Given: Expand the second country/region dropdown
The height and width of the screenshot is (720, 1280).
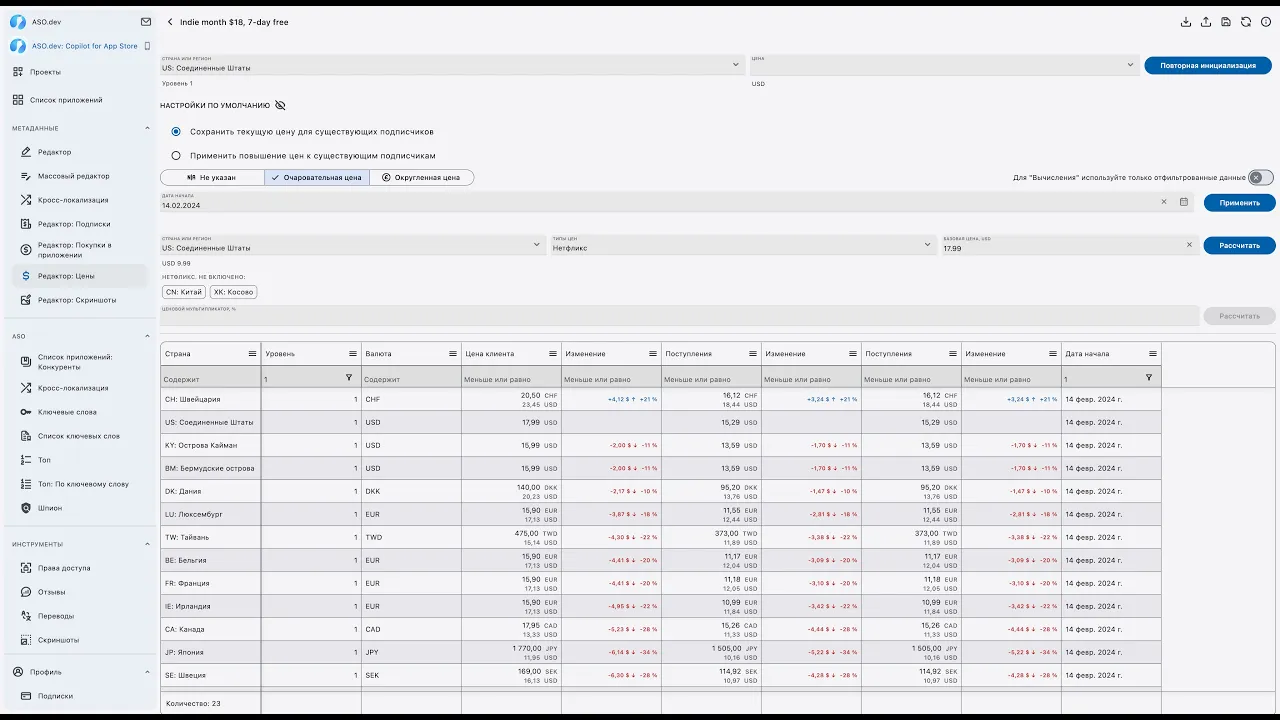Looking at the screenshot, I should pos(536,245).
